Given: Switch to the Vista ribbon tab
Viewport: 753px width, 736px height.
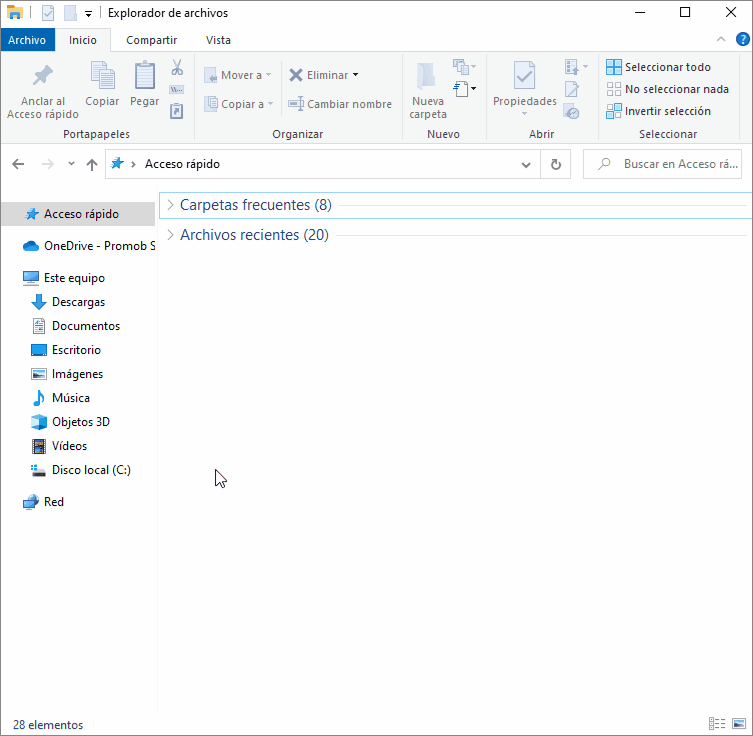Looking at the screenshot, I should (x=218, y=40).
